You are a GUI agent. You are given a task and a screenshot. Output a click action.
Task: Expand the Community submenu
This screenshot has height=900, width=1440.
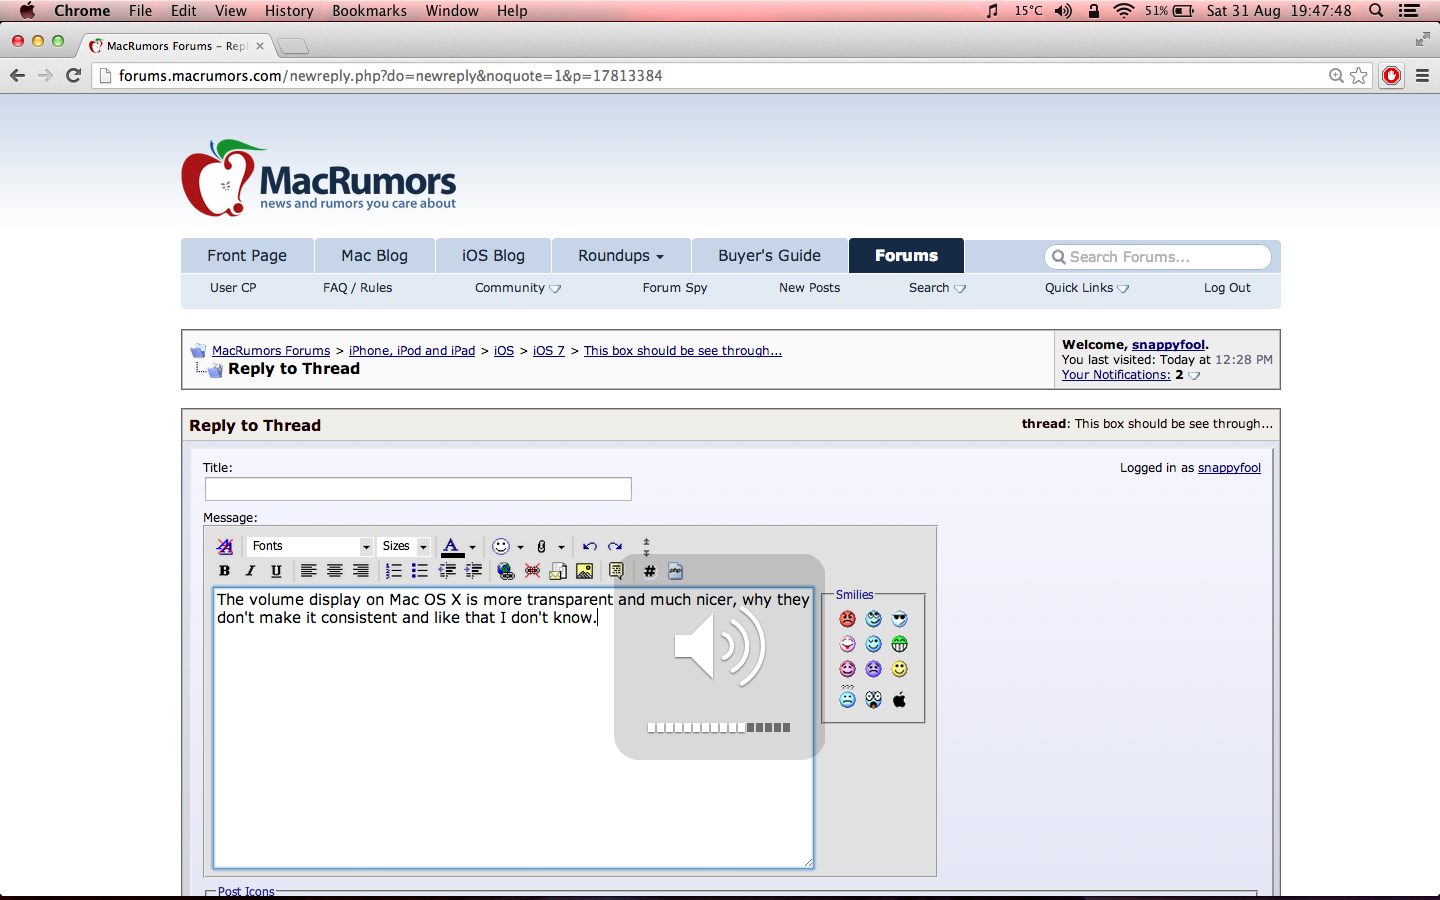tap(518, 288)
